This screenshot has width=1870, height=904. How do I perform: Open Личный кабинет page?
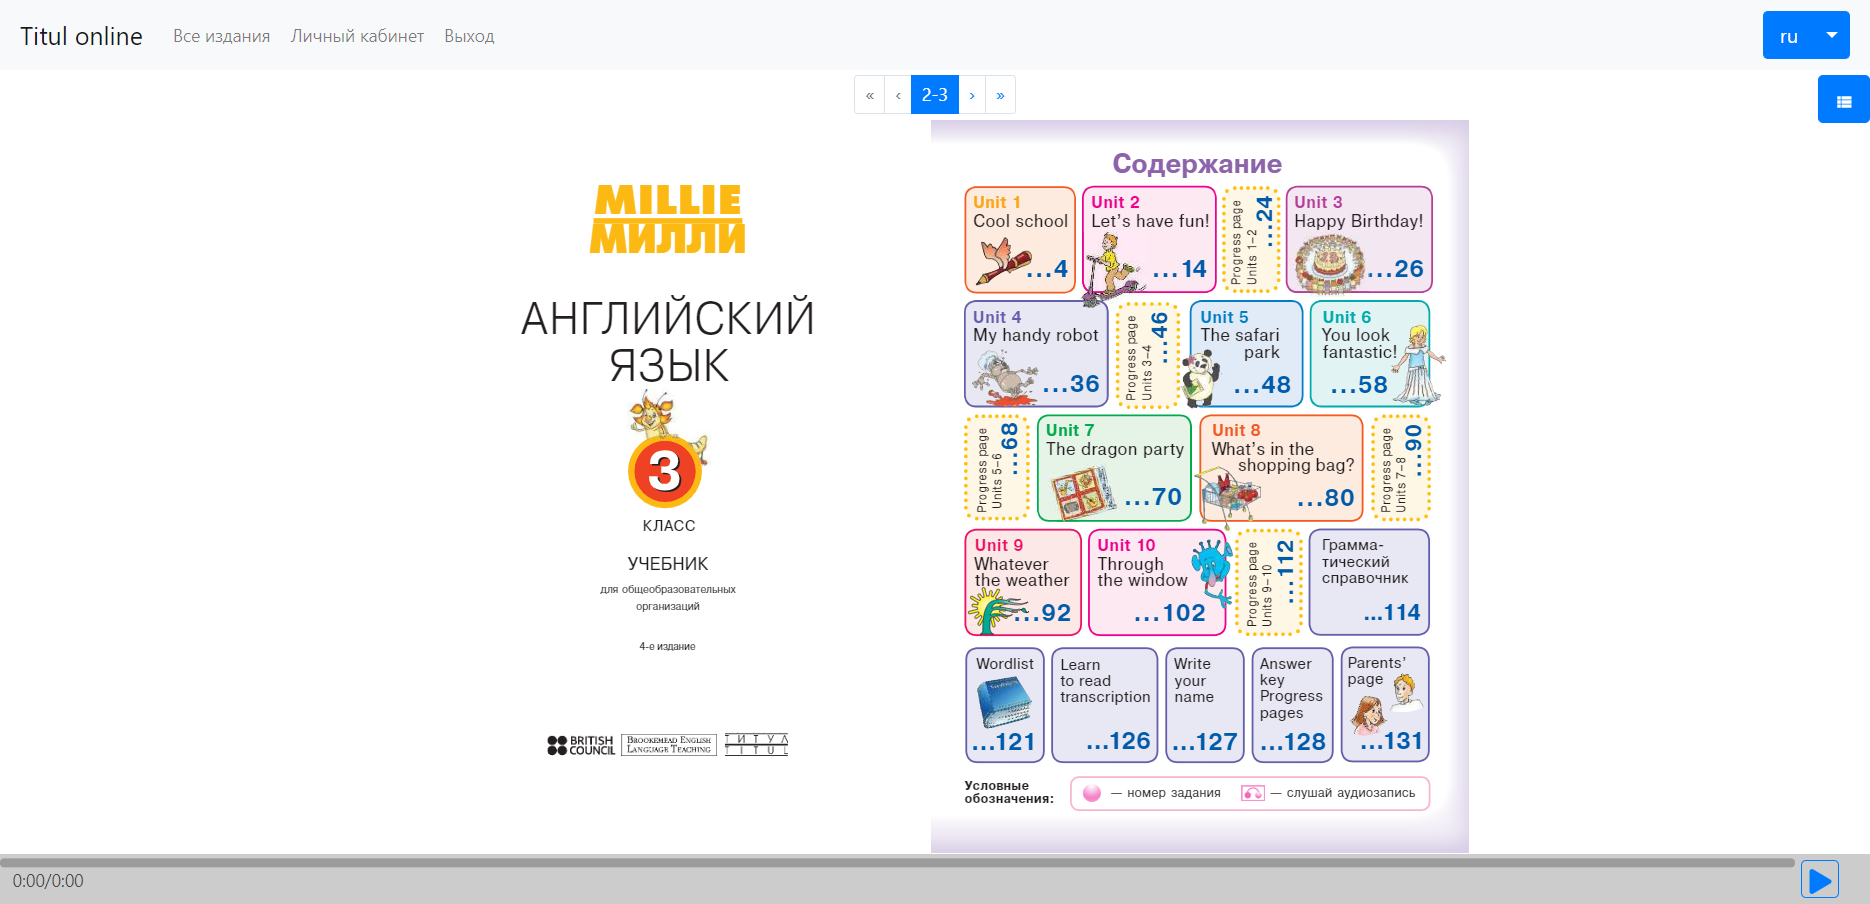click(x=357, y=36)
